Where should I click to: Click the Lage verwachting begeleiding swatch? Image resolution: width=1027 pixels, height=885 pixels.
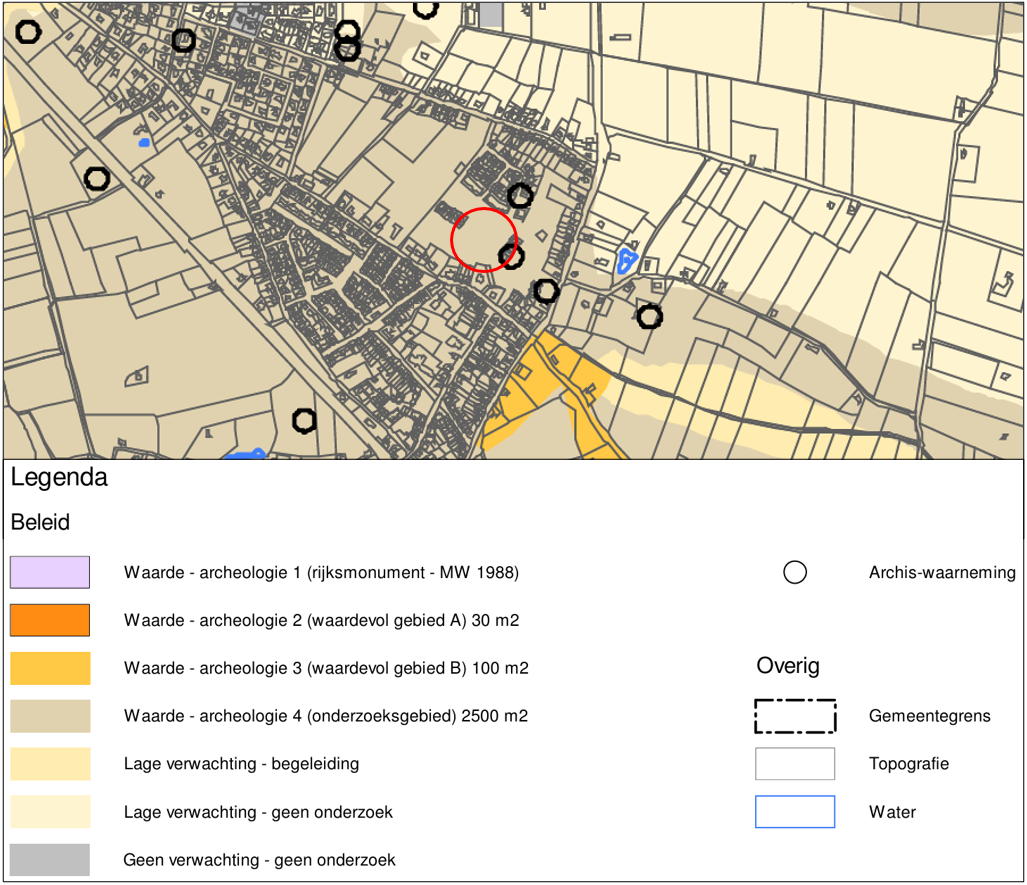pos(50,764)
